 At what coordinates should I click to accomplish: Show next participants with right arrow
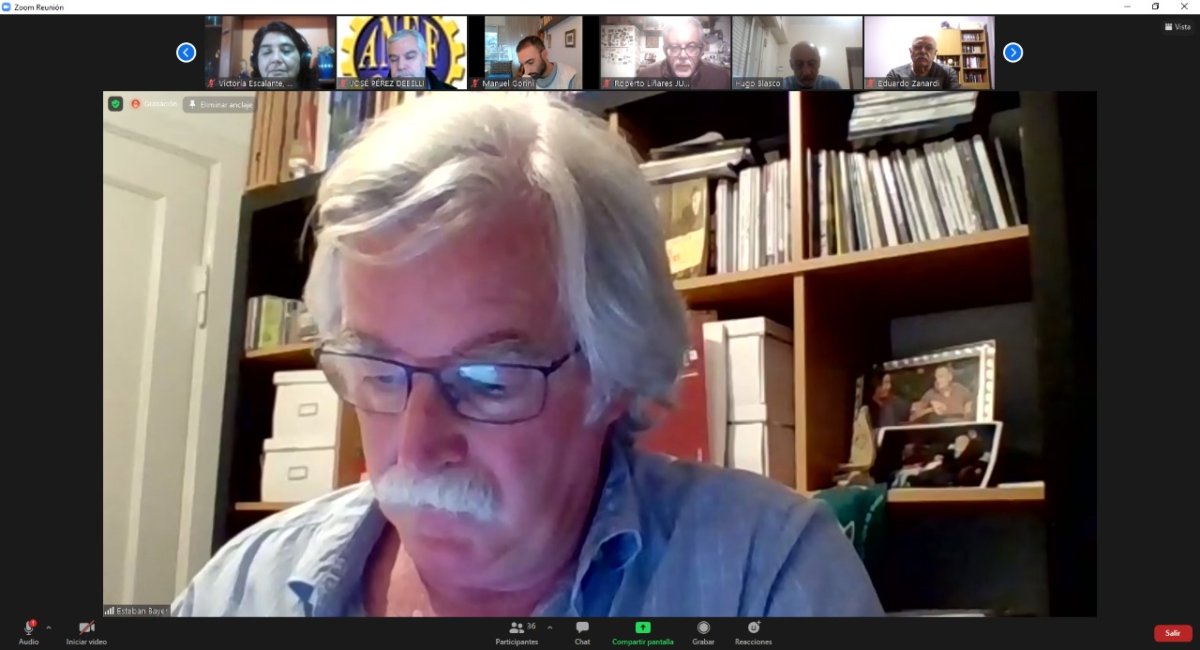pos(1013,52)
